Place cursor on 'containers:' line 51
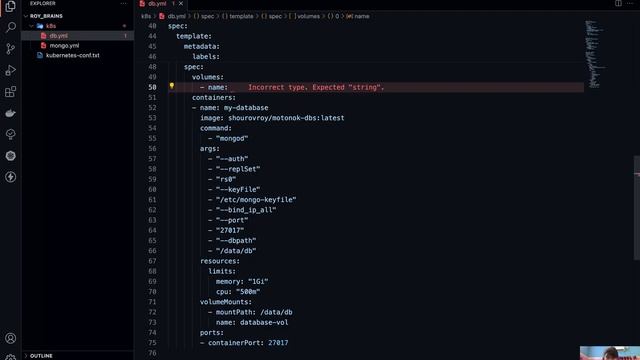The height and width of the screenshot is (360, 640). [213, 98]
